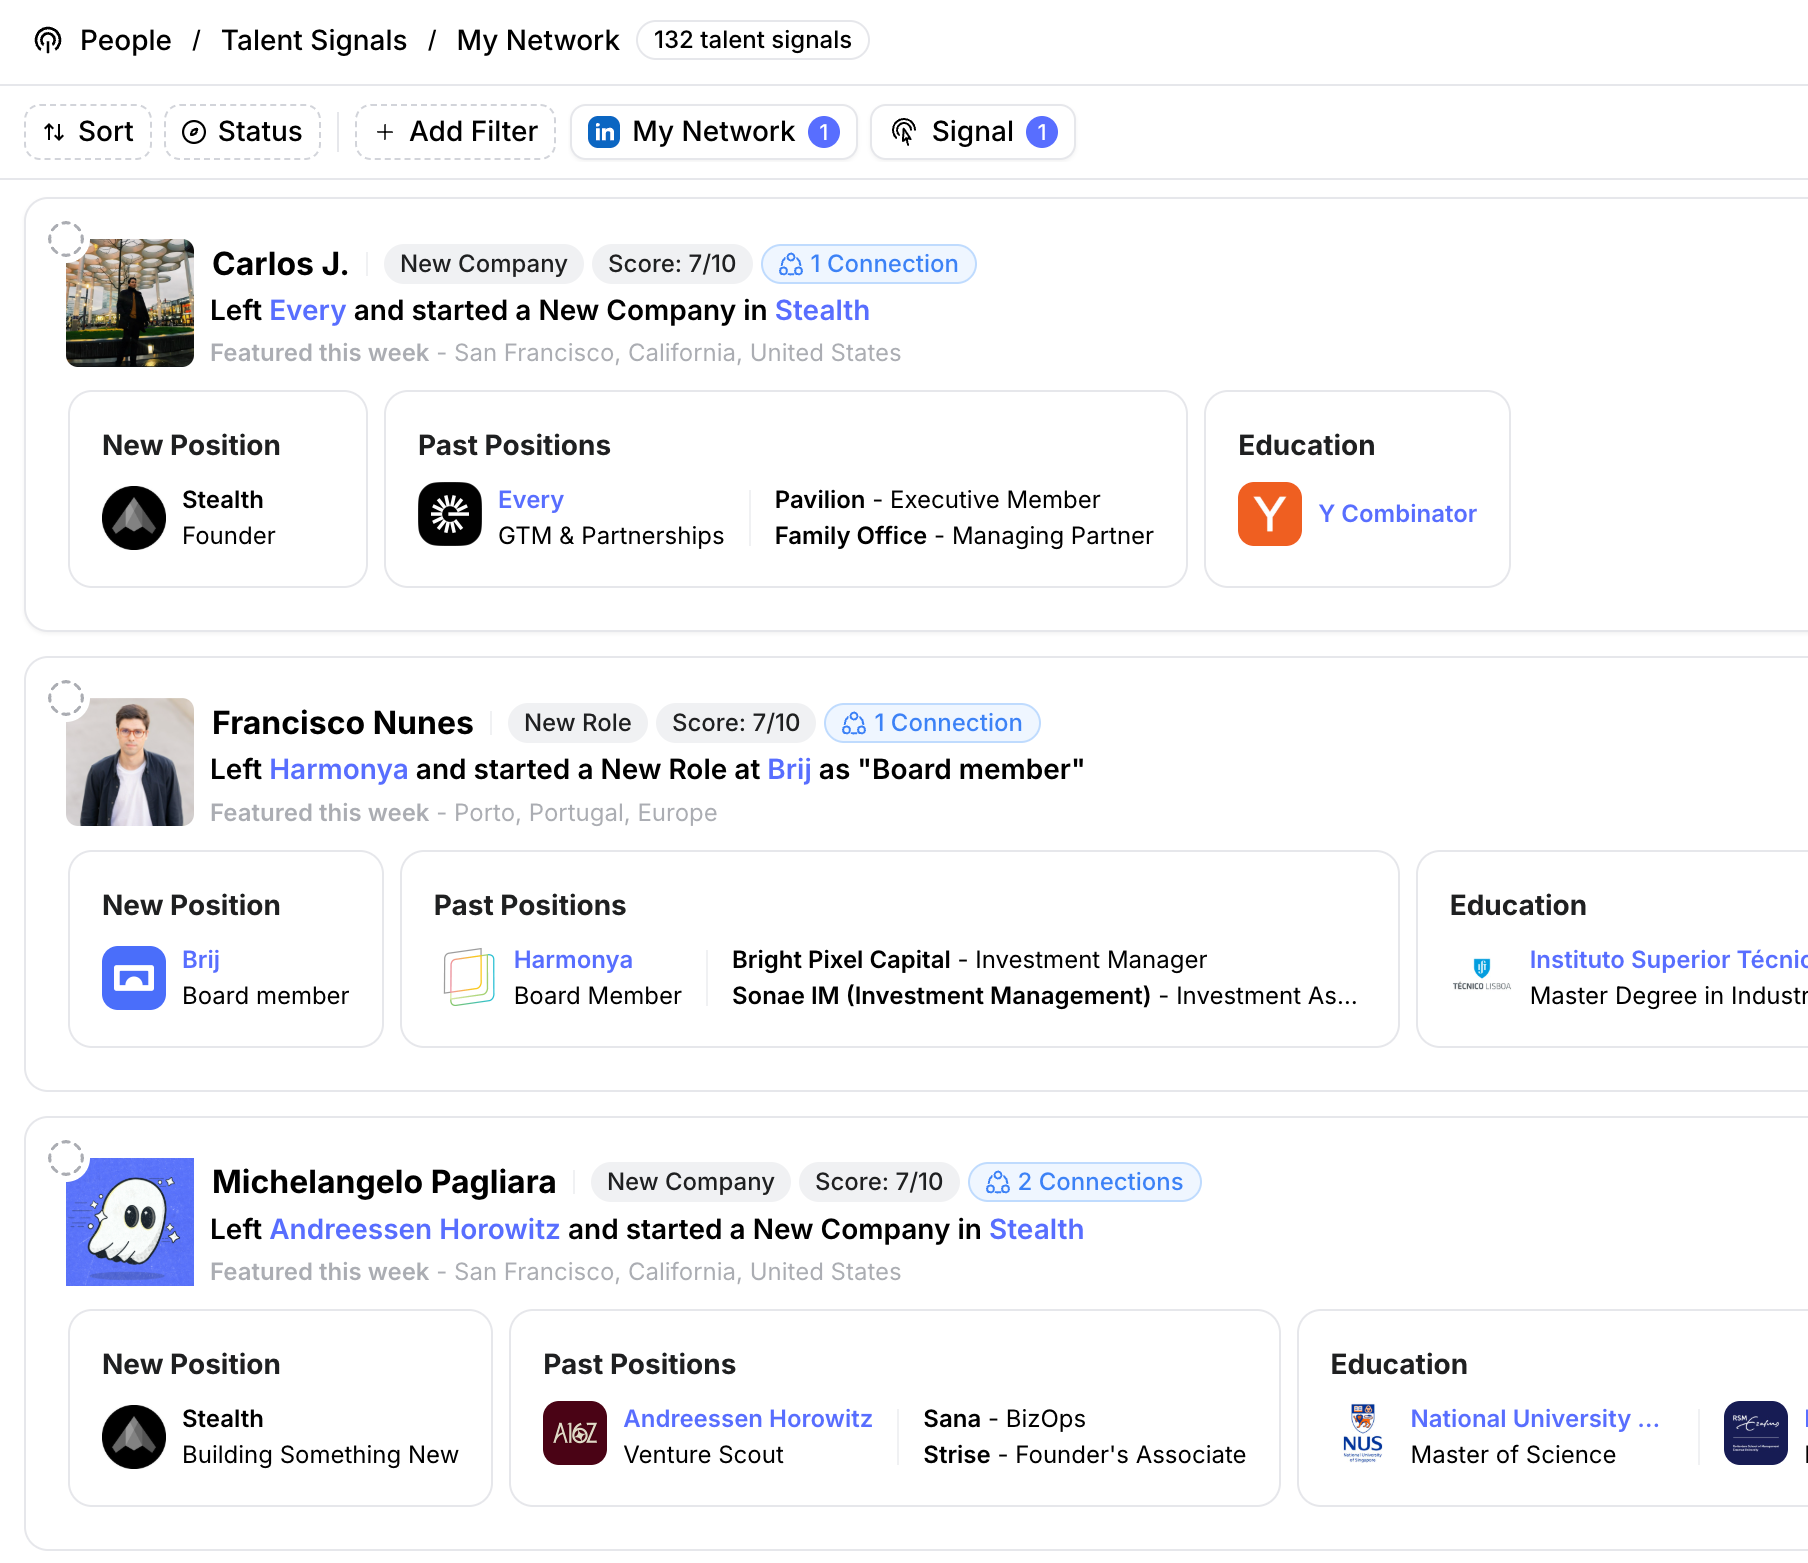Open Carlos J.'s profile photo

[x=130, y=303]
